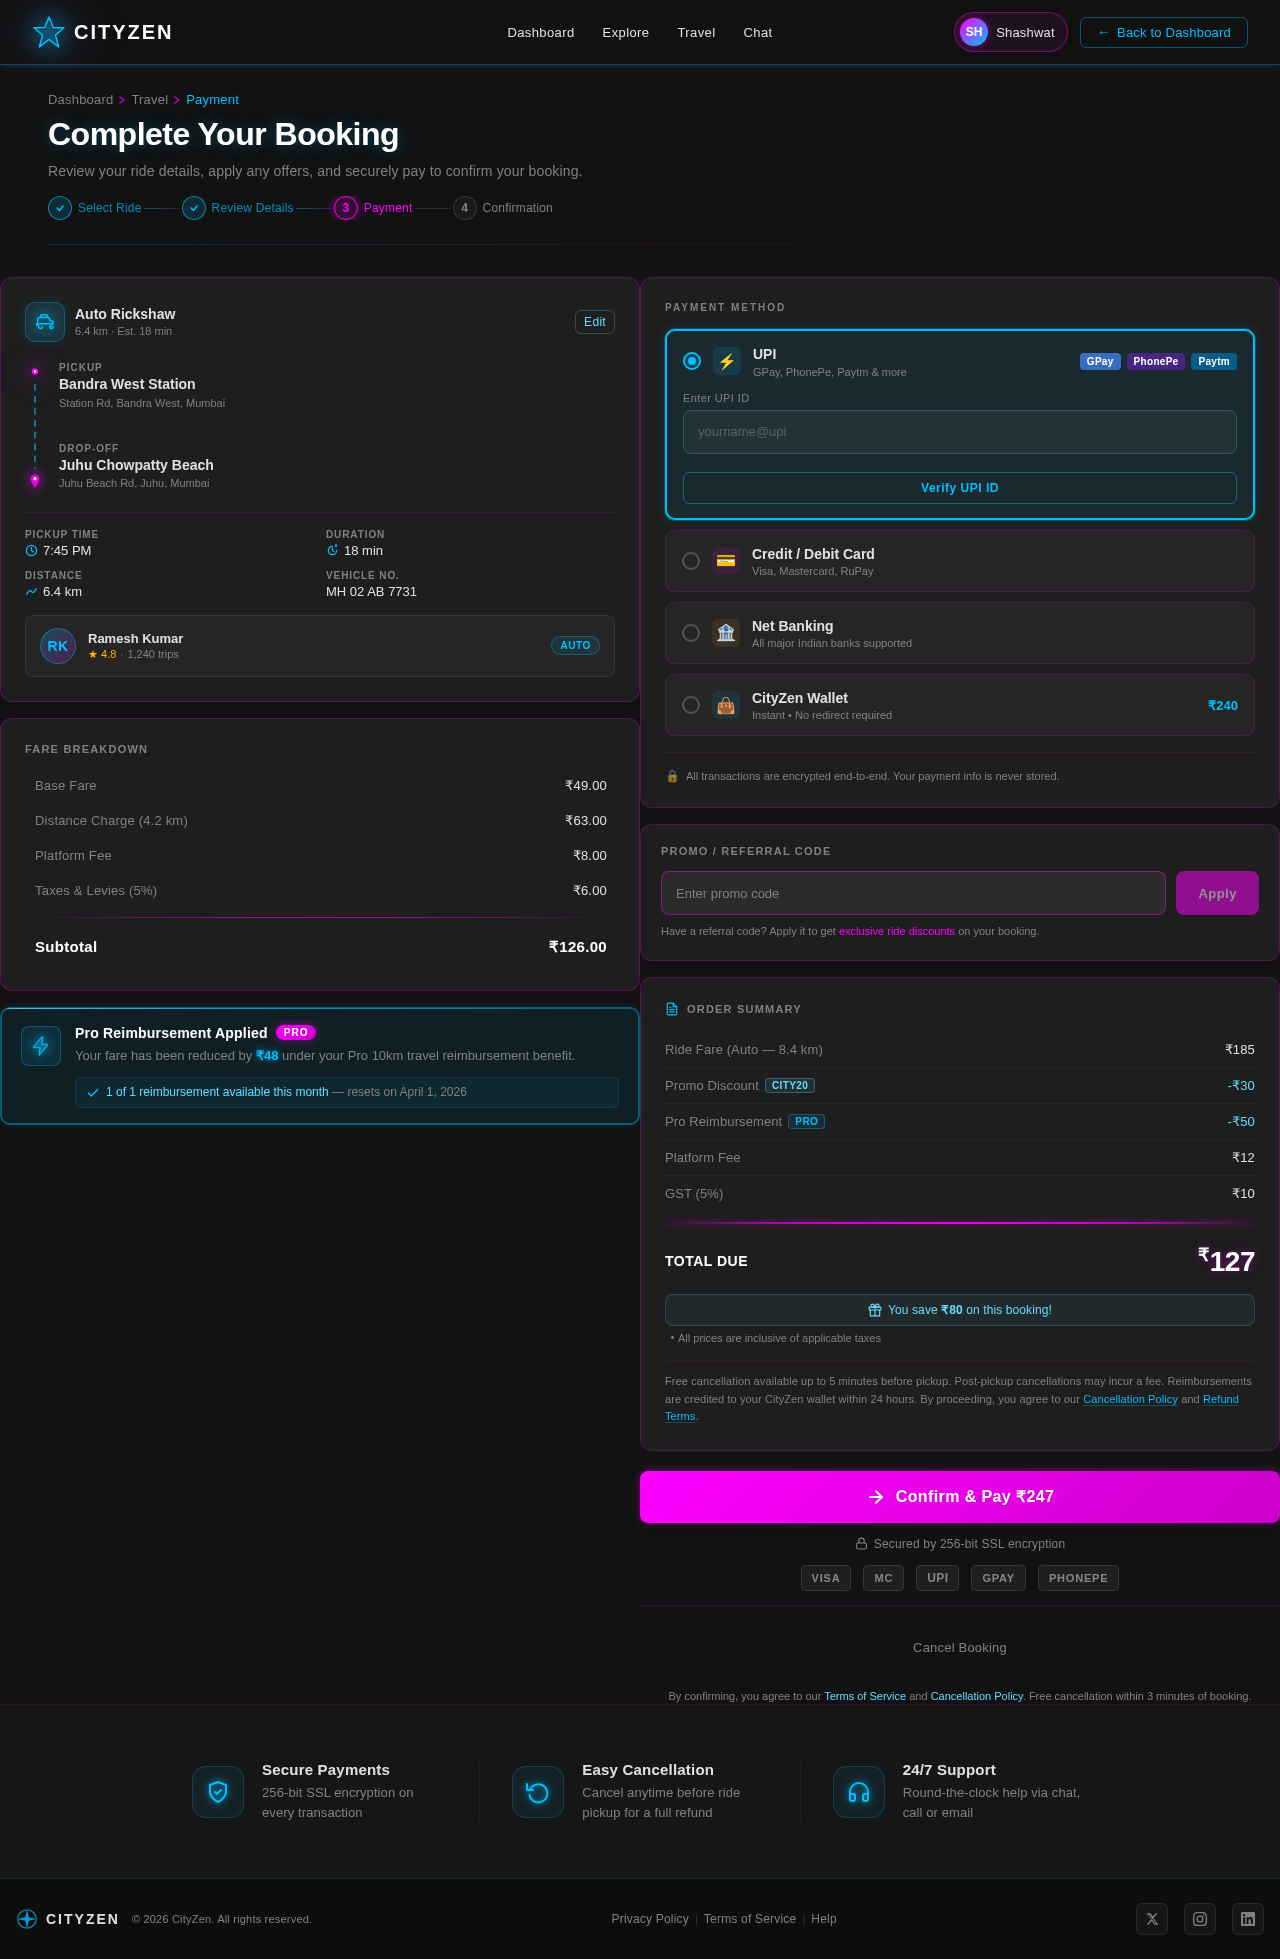Click the Order Summary document icon
This screenshot has width=1280, height=1959.
(x=672, y=1009)
